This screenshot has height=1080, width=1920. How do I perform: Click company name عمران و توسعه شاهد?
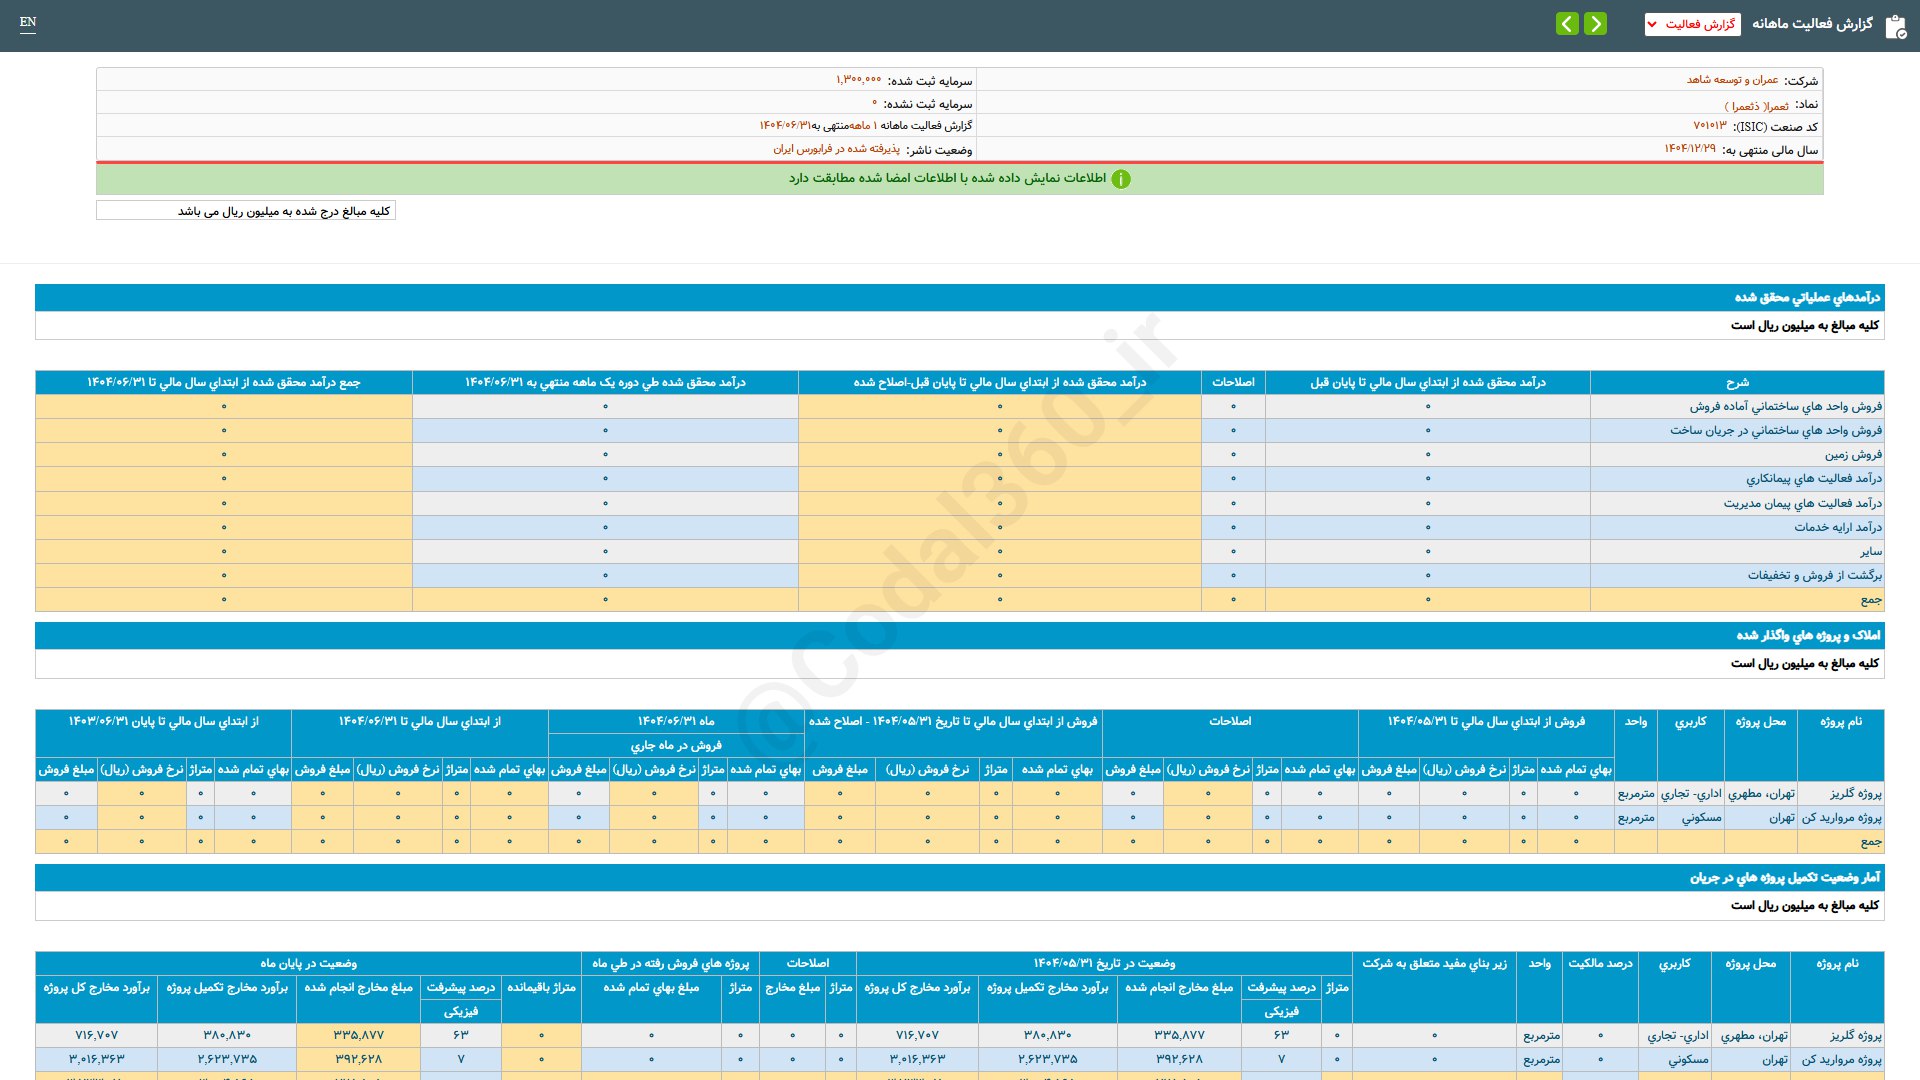click(1732, 80)
